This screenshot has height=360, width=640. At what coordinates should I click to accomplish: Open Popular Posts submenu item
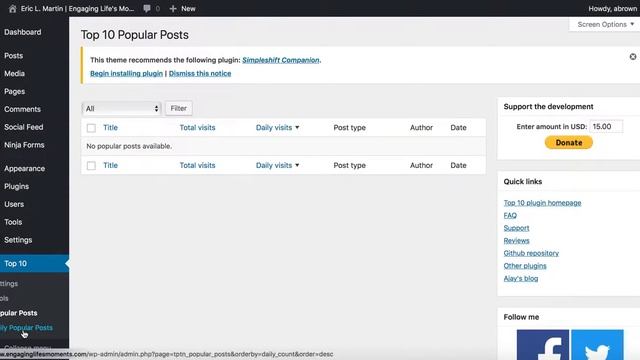point(18,313)
